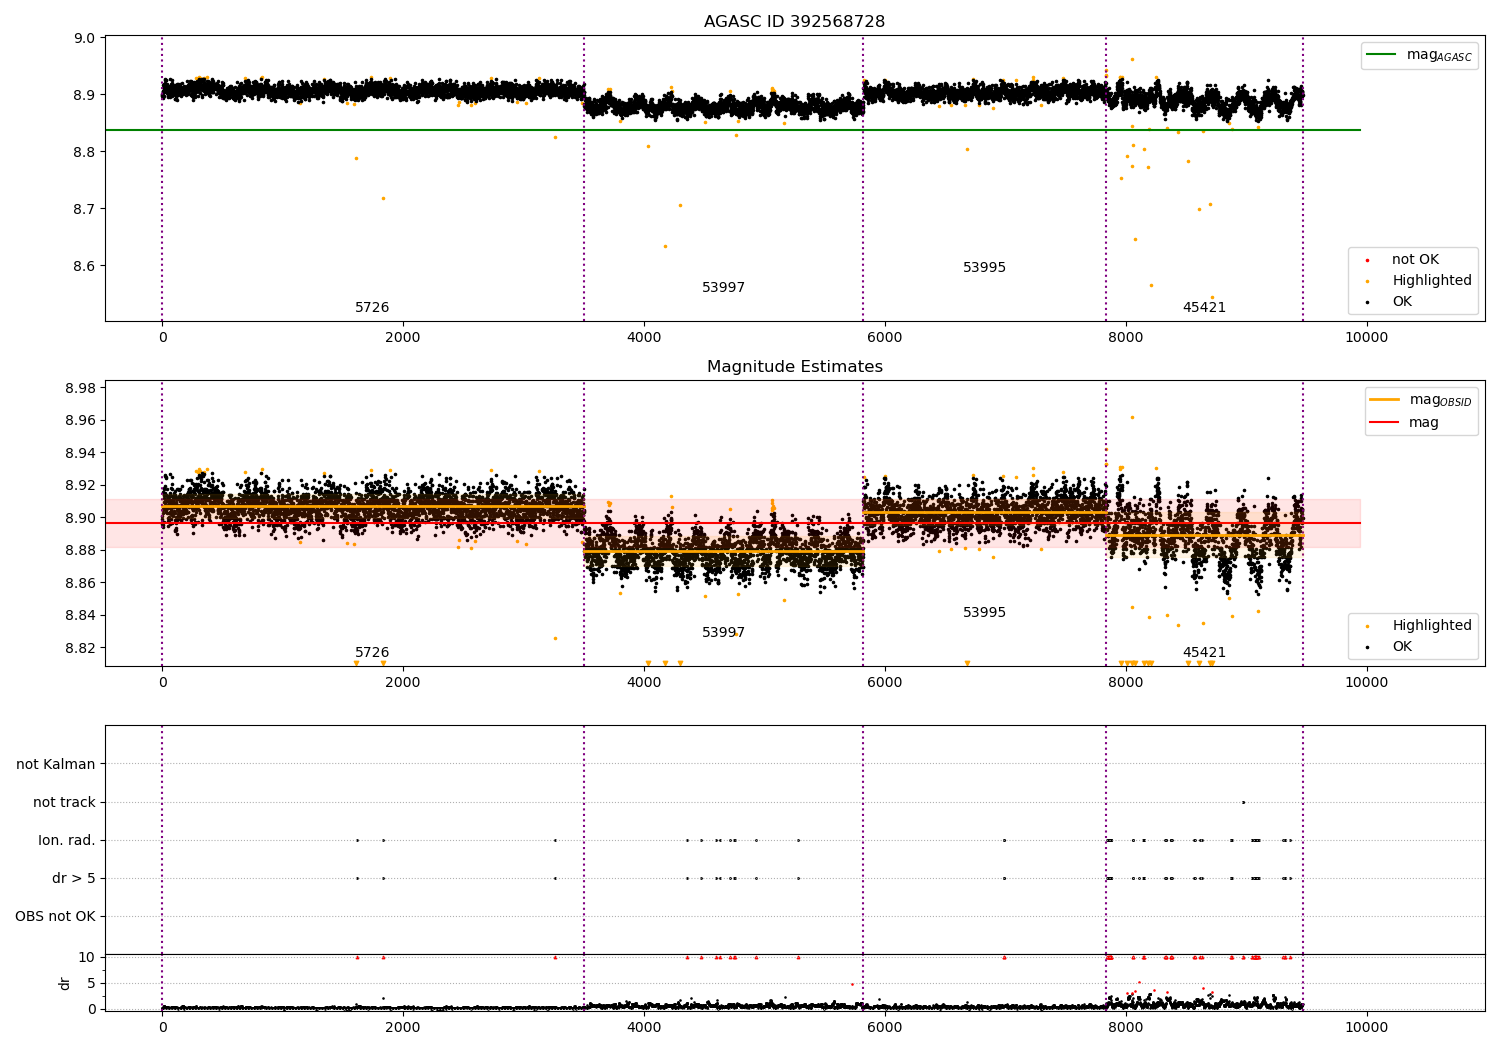Viewport: 1500px width, 1050px height.
Task: Click the 'Magnitude Estimates' subplot title
Action: pos(794,367)
